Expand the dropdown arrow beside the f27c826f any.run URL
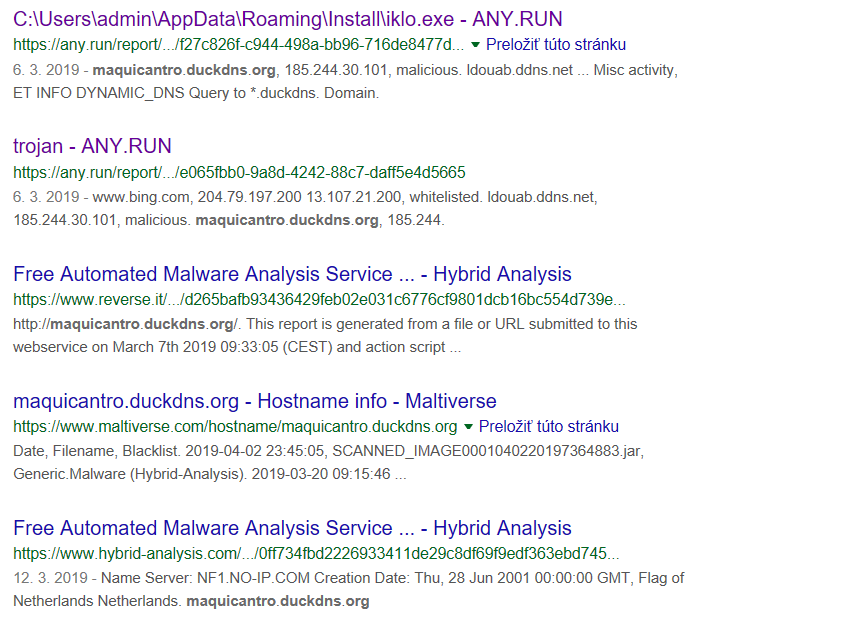 [475, 45]
